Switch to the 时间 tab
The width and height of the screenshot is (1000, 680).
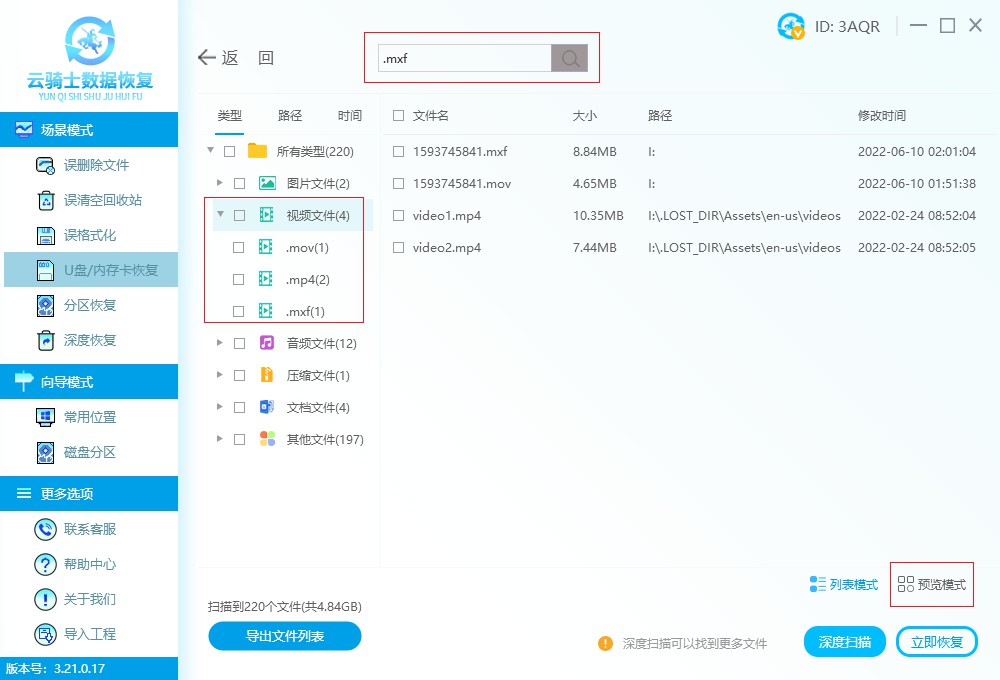349,115
